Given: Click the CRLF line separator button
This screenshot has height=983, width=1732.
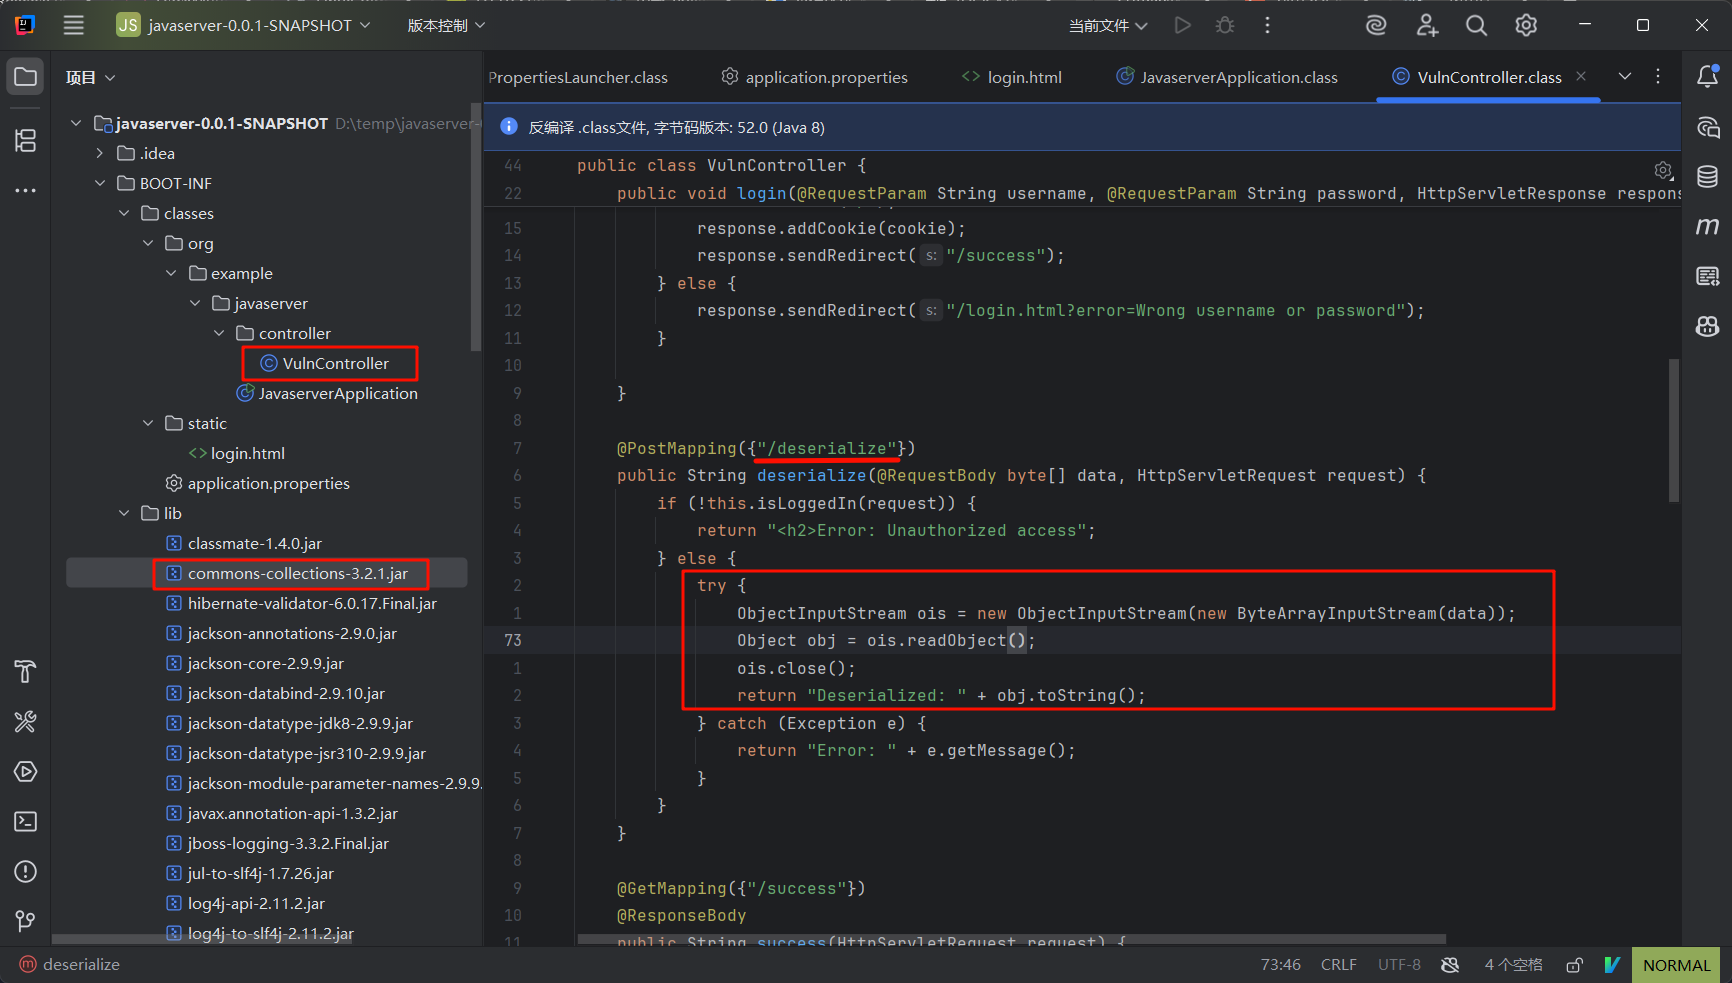Looking at the screenshot, I should (x=1338, y=965).
